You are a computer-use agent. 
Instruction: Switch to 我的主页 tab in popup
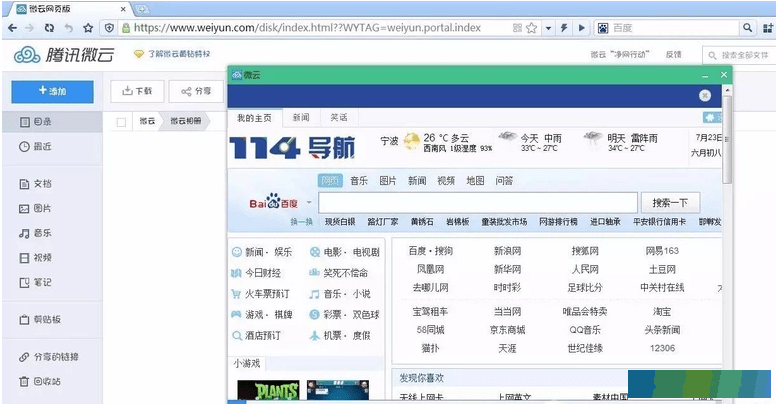[254, 118]
